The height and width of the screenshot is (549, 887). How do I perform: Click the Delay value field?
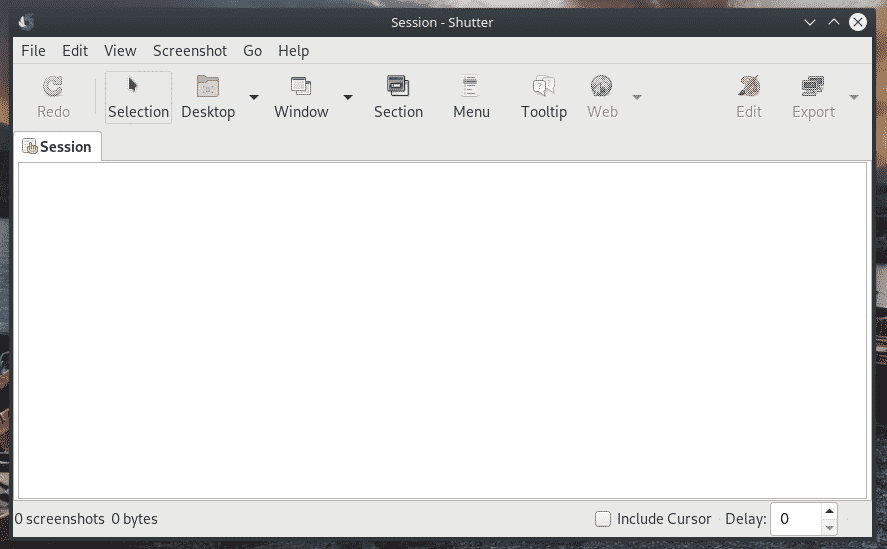[x=796, y=519]
